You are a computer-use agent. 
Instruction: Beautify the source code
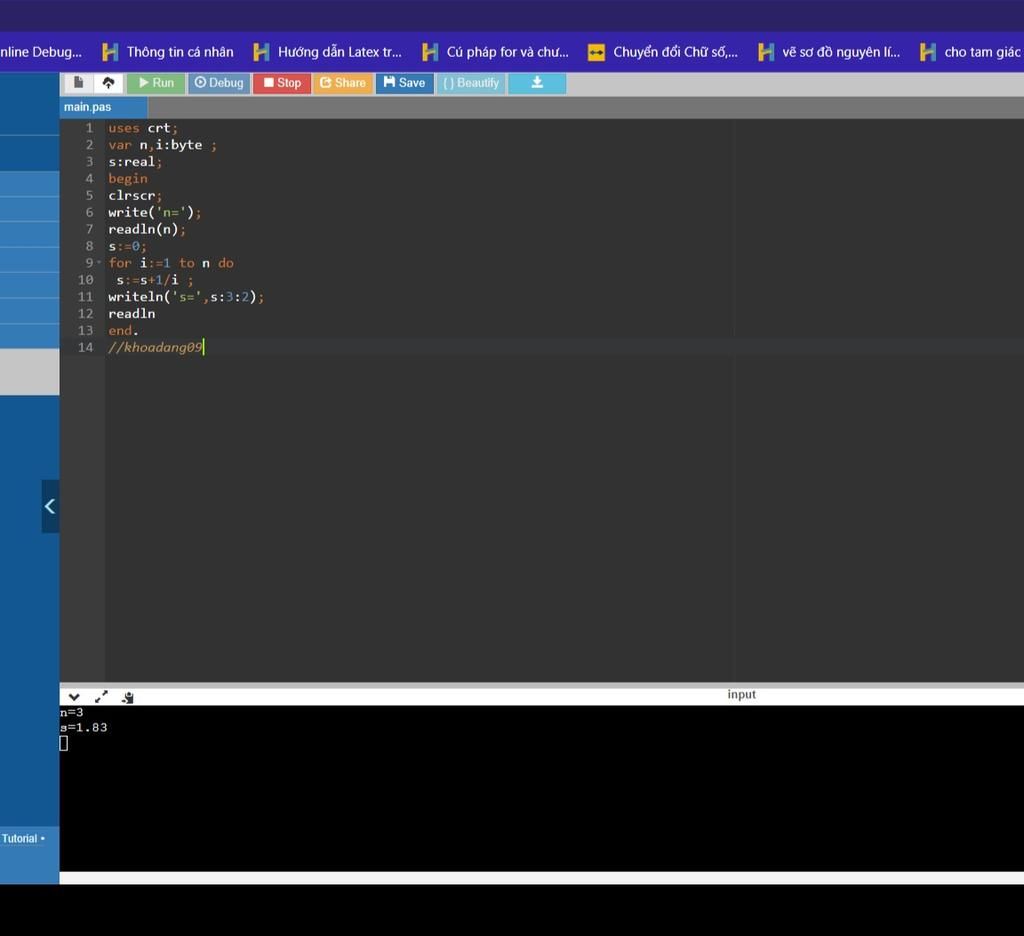tap(471, 83)
